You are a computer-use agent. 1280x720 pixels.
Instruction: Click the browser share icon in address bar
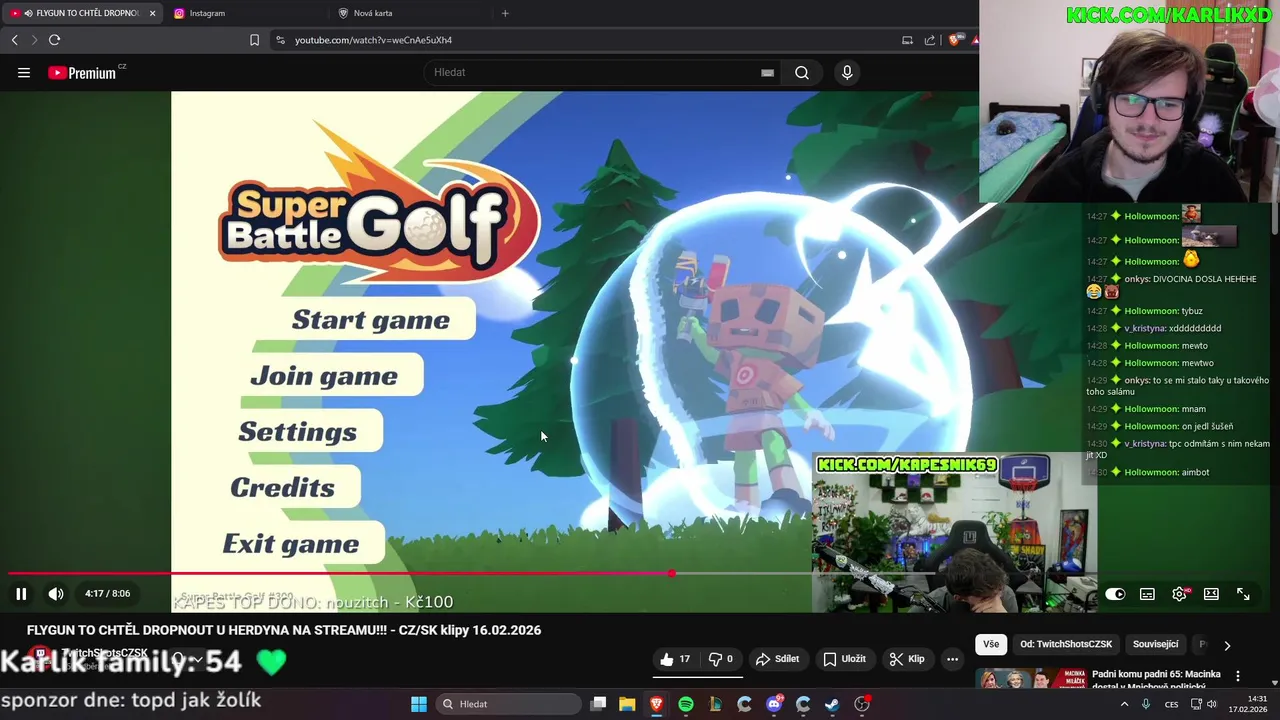point(930,40)
